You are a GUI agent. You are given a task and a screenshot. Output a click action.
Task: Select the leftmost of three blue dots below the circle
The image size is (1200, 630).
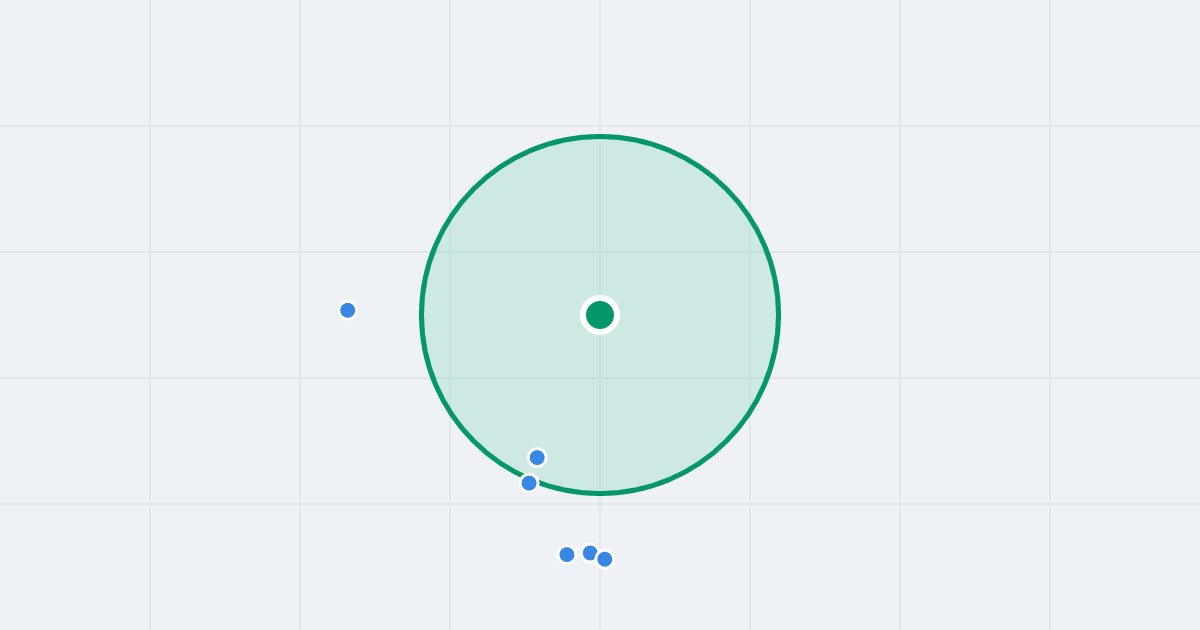click(567, 554)
